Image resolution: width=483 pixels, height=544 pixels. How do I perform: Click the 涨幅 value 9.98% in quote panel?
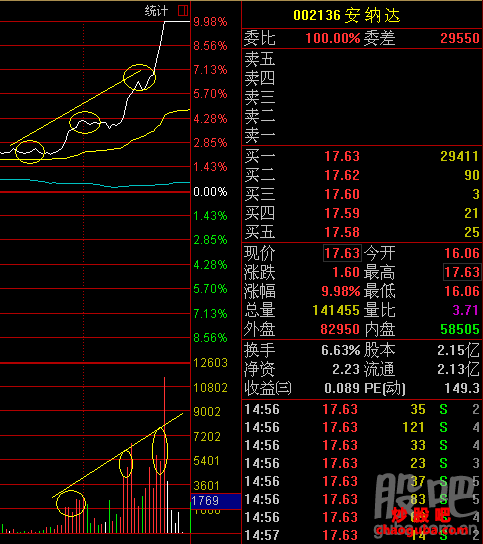(x=341, y=291)
